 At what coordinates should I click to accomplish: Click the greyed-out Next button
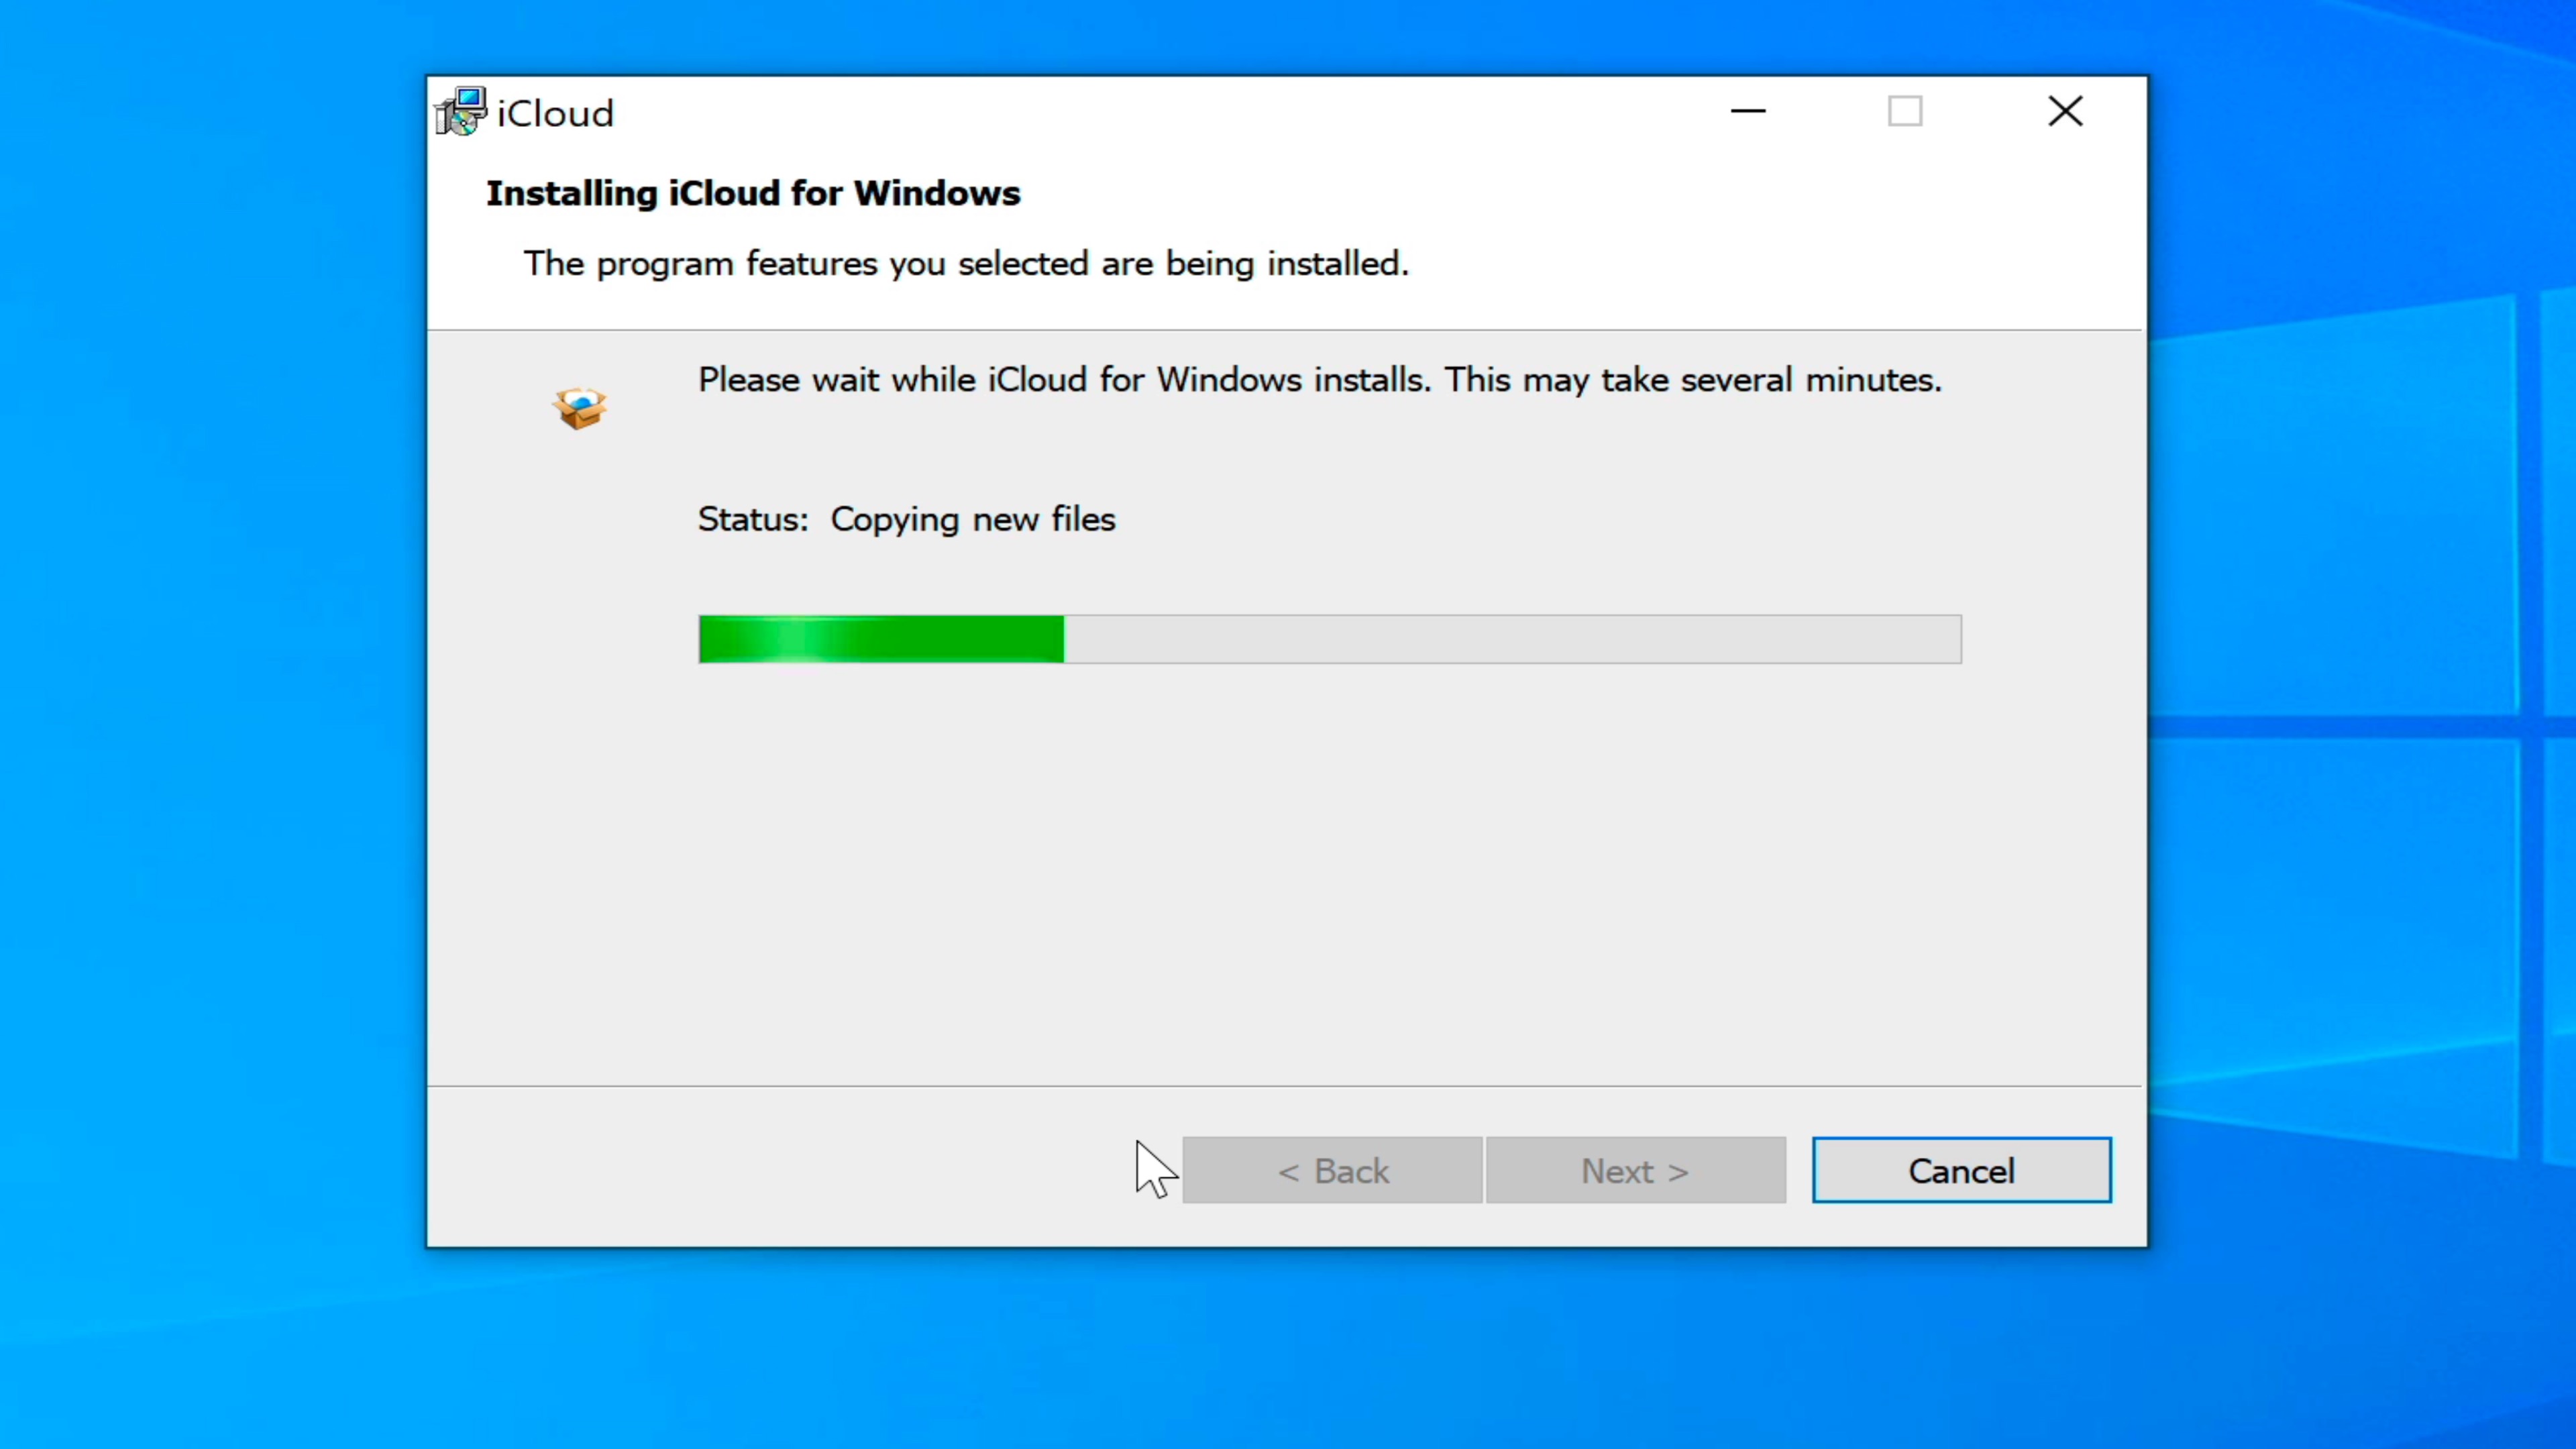pos(1635,1170)
